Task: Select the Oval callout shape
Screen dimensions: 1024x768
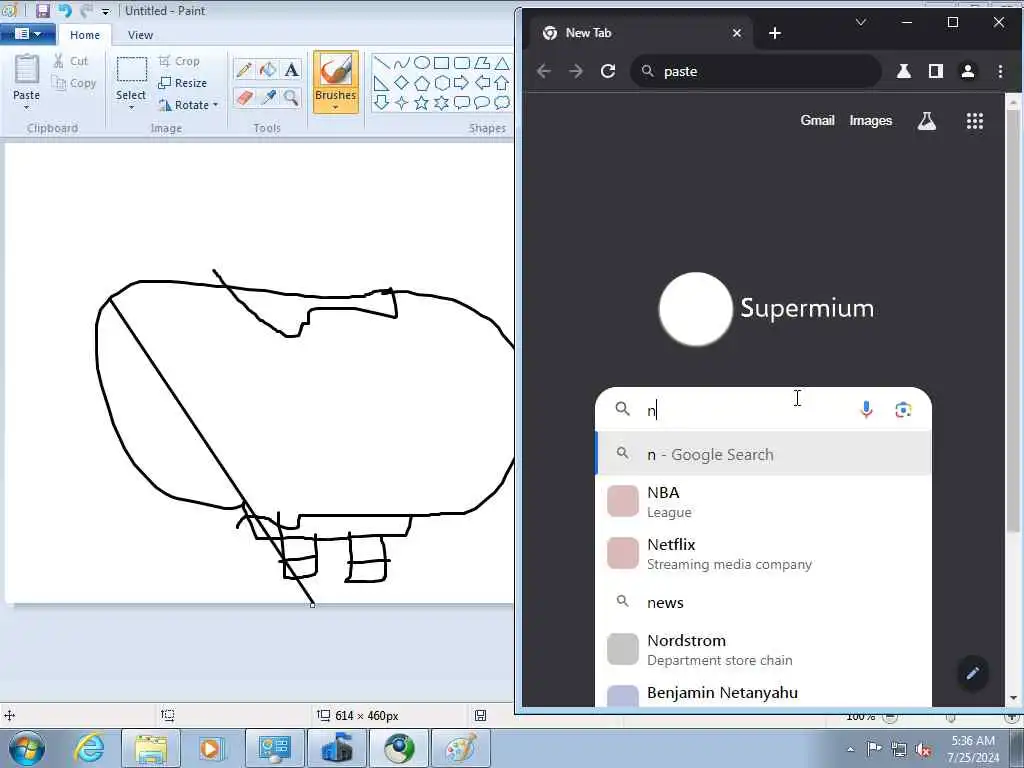Action: tap(482, 103)
